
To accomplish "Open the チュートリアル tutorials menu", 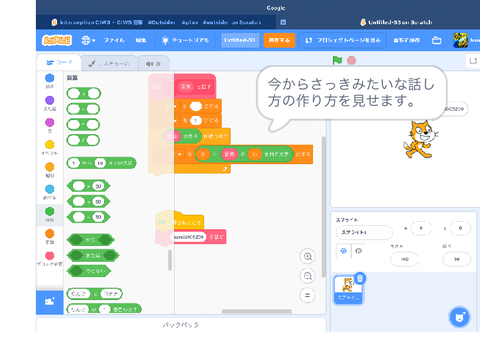I will (185, 40).
